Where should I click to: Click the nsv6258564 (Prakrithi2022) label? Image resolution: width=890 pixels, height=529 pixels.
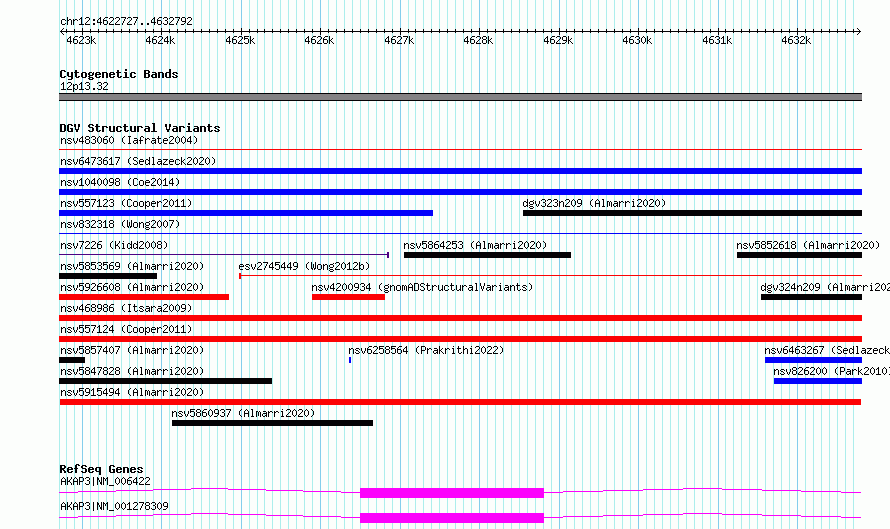(x=426, y=350)
